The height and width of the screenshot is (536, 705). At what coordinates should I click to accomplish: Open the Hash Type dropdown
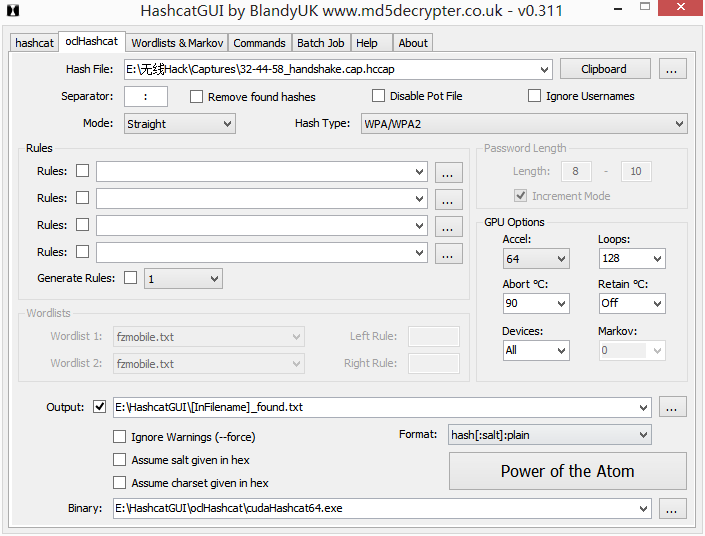tap(523, 124)
